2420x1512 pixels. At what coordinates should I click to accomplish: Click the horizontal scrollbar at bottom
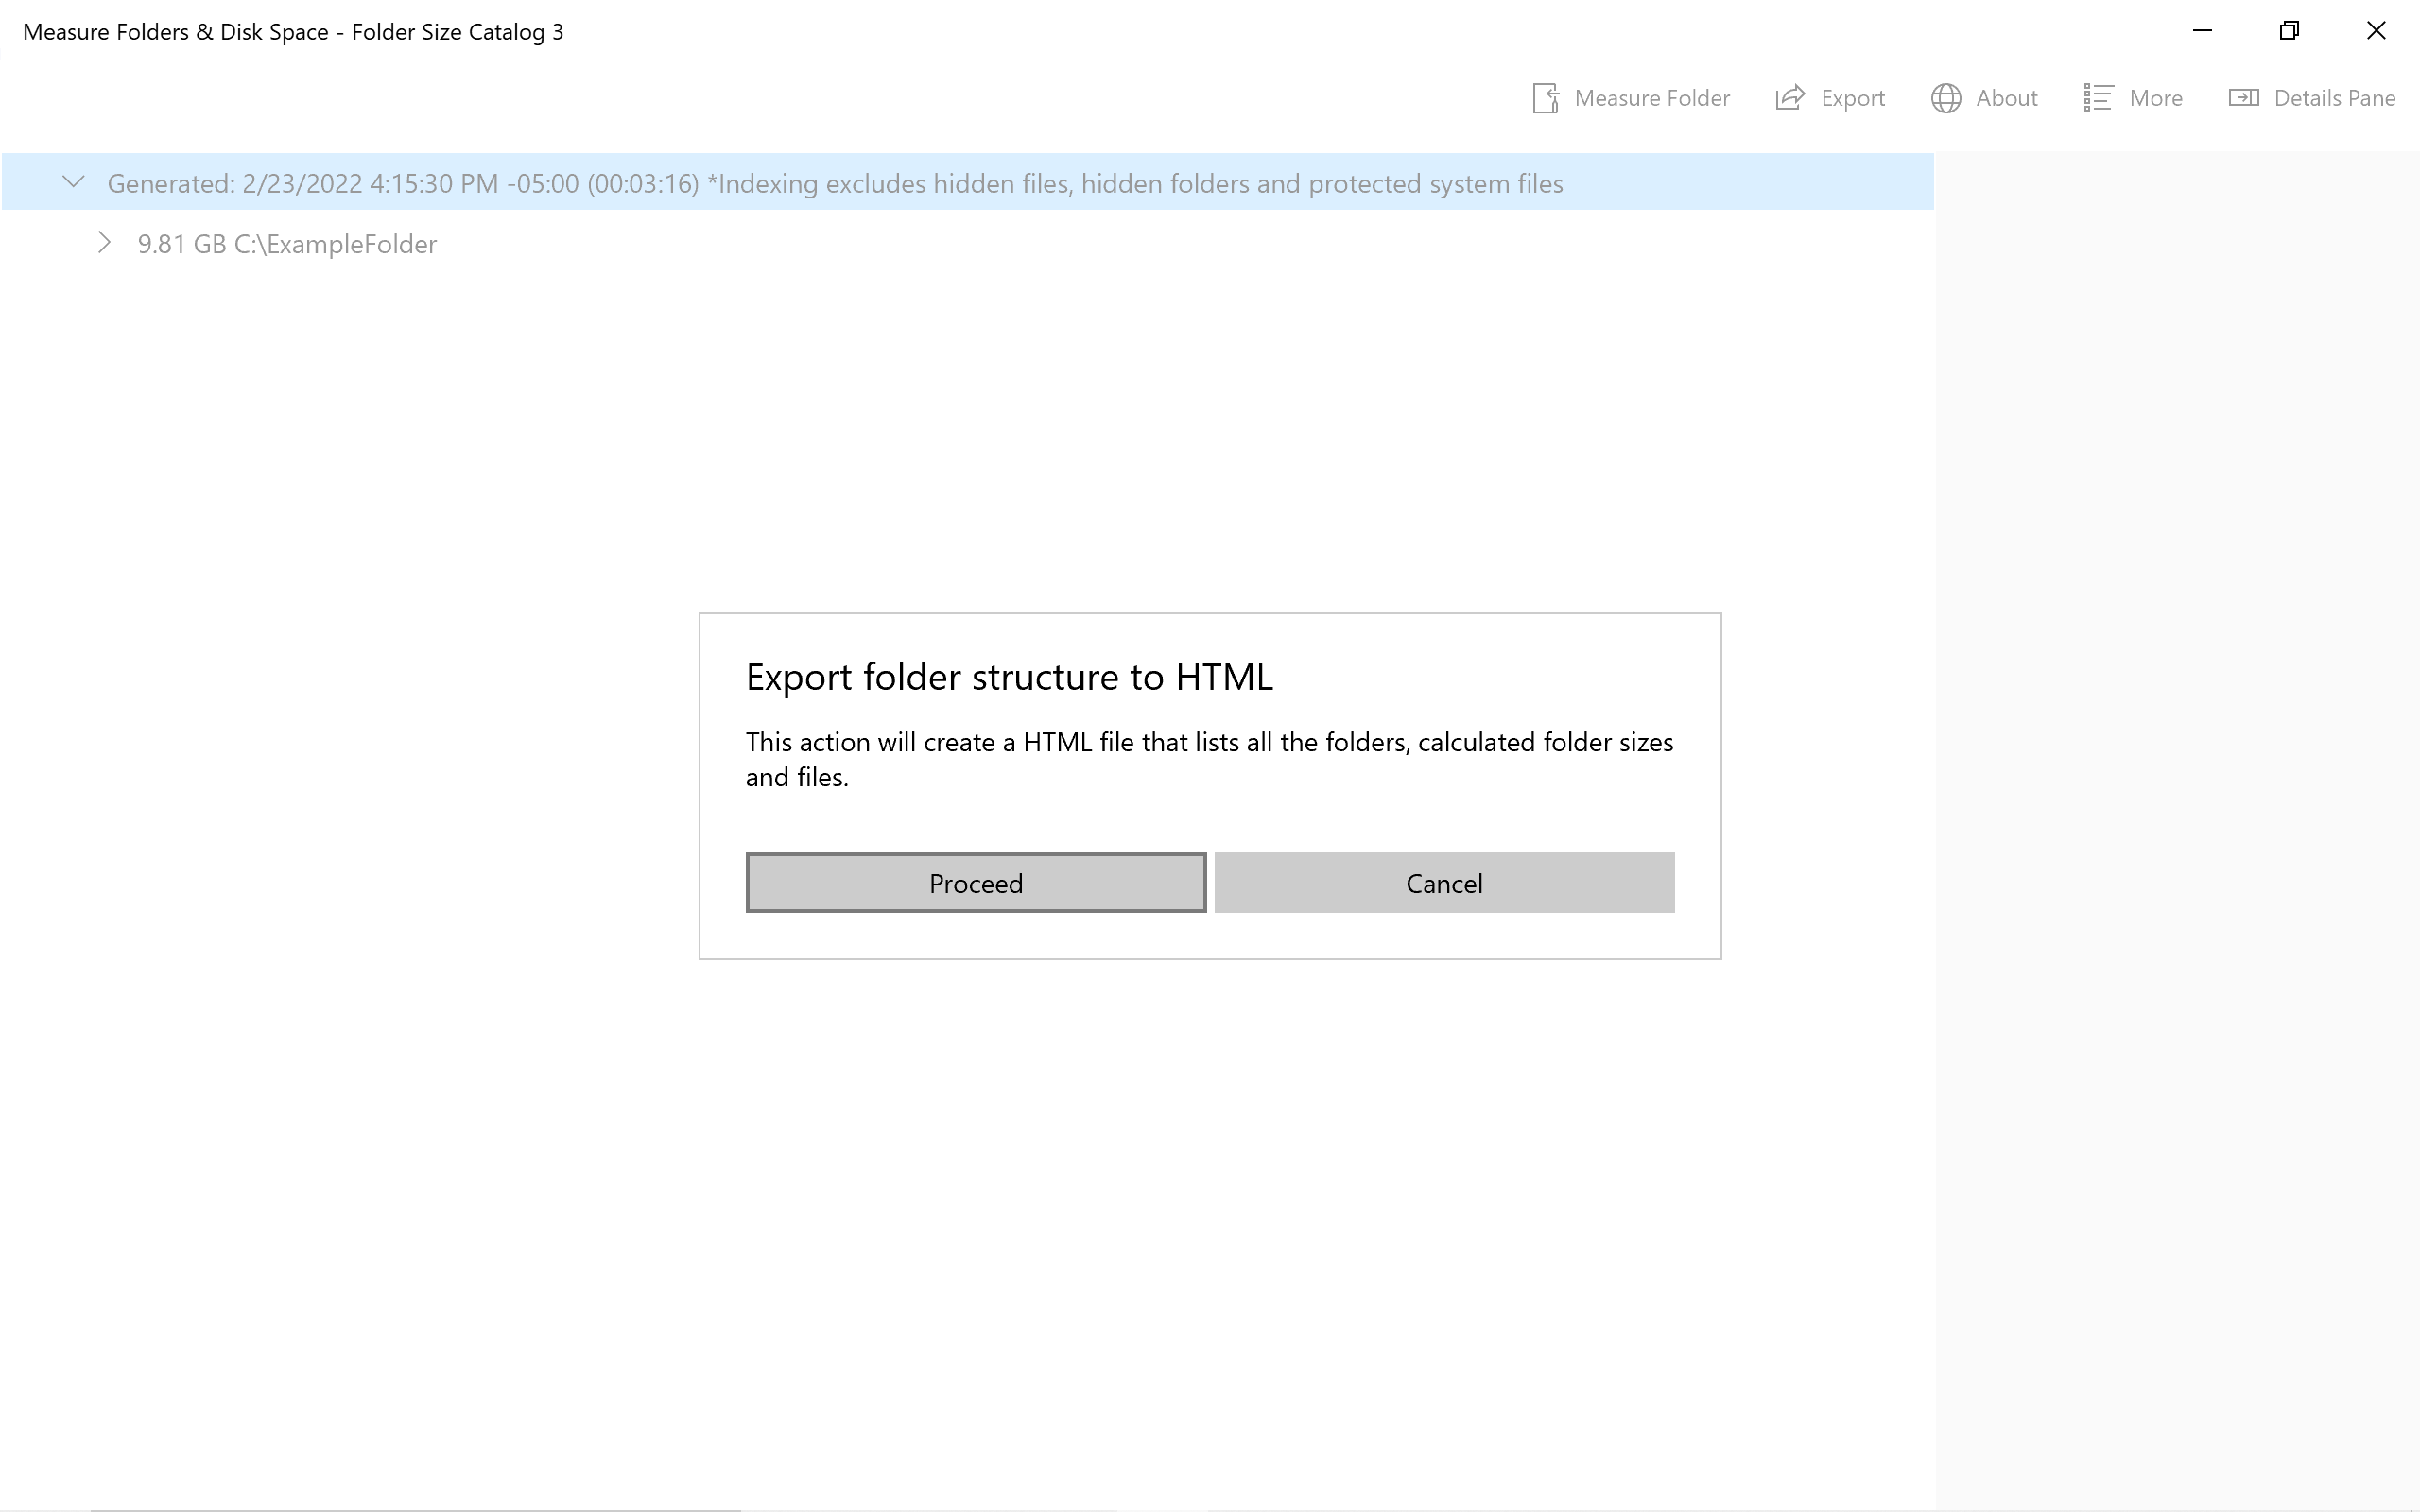click(415, 1508)
